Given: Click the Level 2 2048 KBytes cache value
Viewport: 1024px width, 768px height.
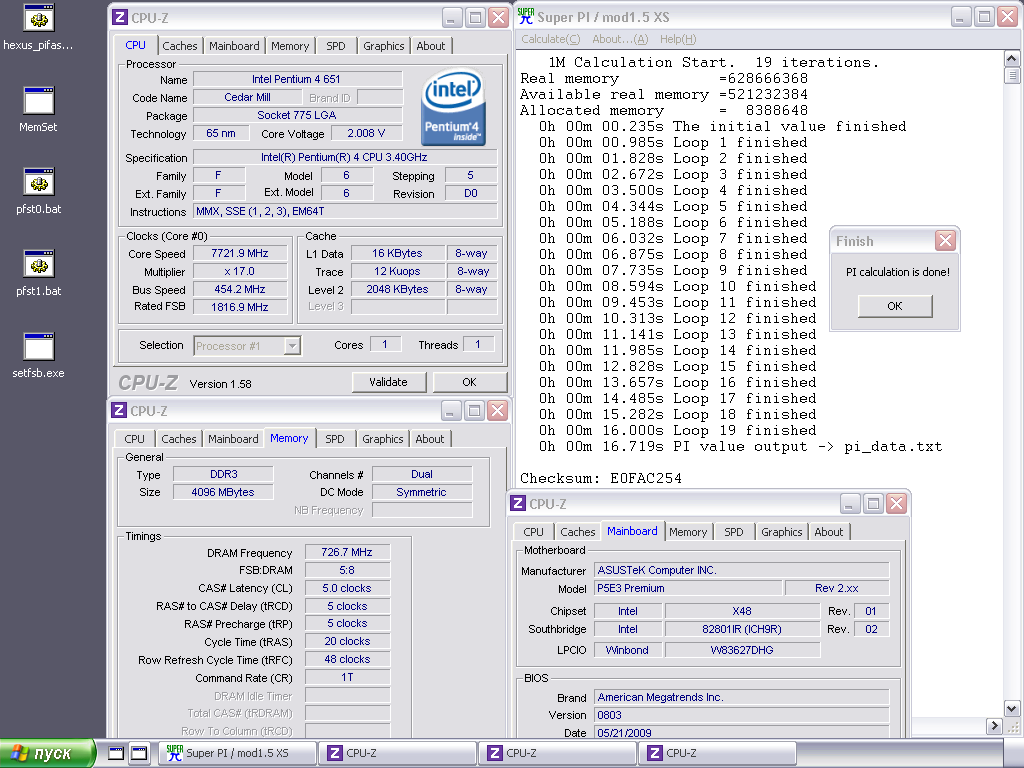Looking at the screenshot, I should pyautogui.click(x=397, y=289).
